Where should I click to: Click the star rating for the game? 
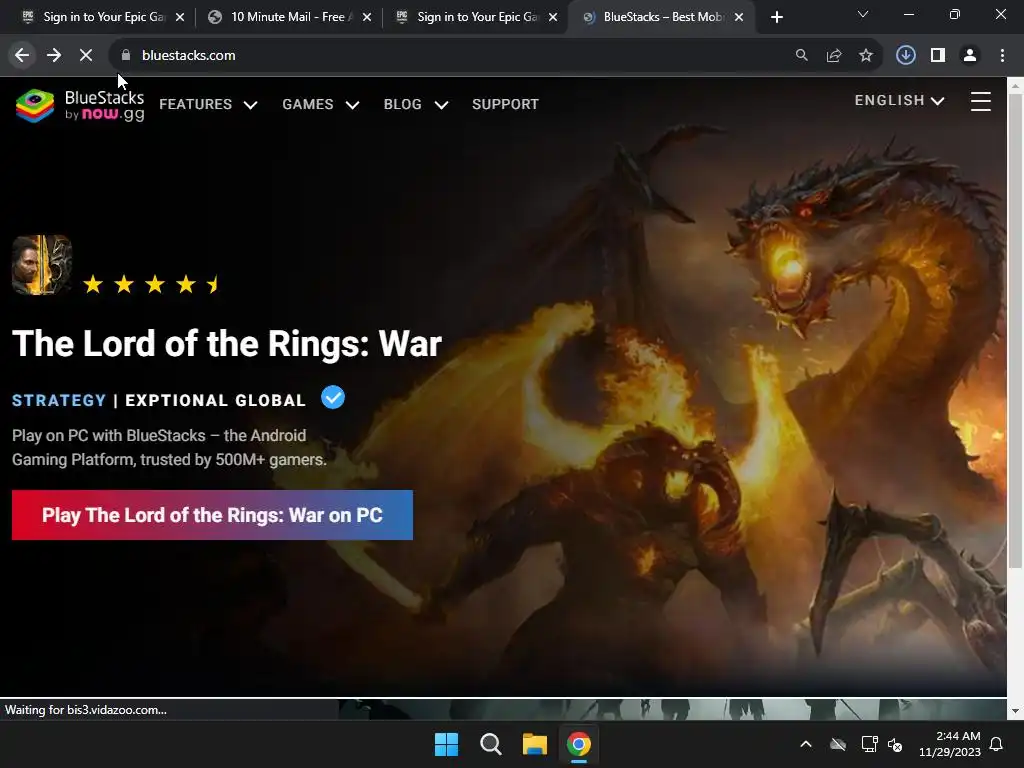click(x=152, y=284)
